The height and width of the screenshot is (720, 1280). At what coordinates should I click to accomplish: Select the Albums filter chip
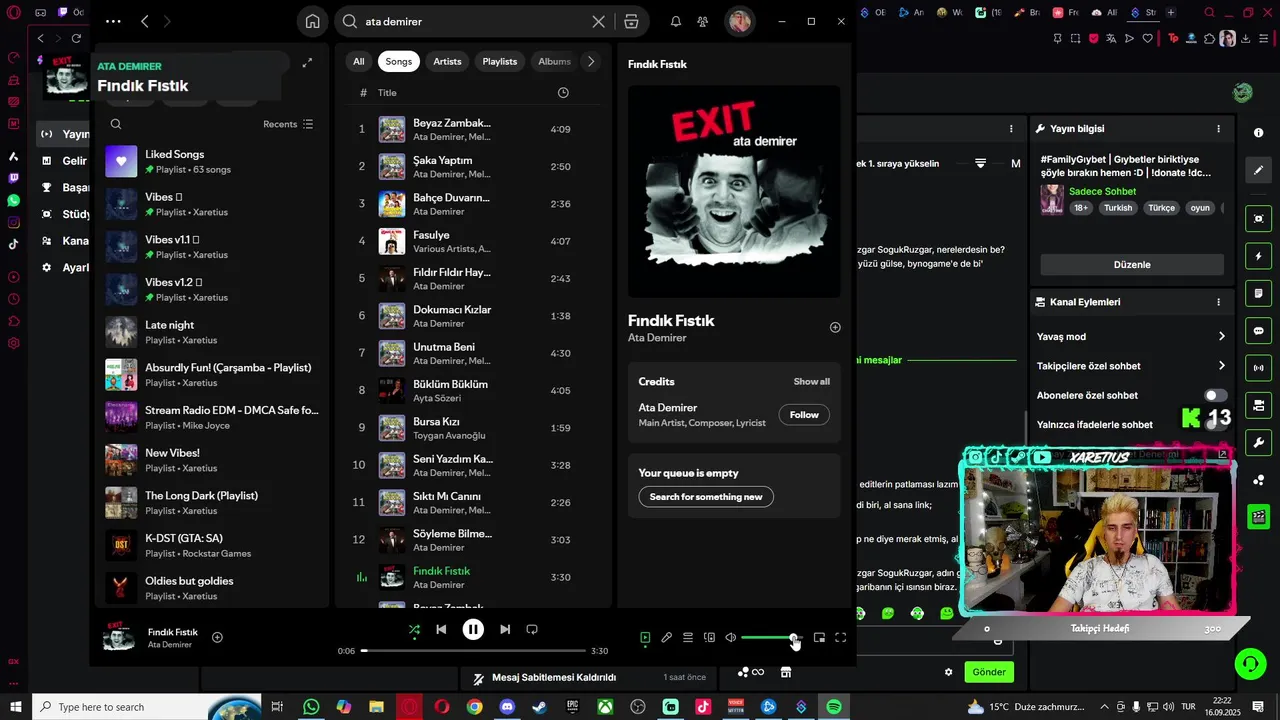pos(554,61)
